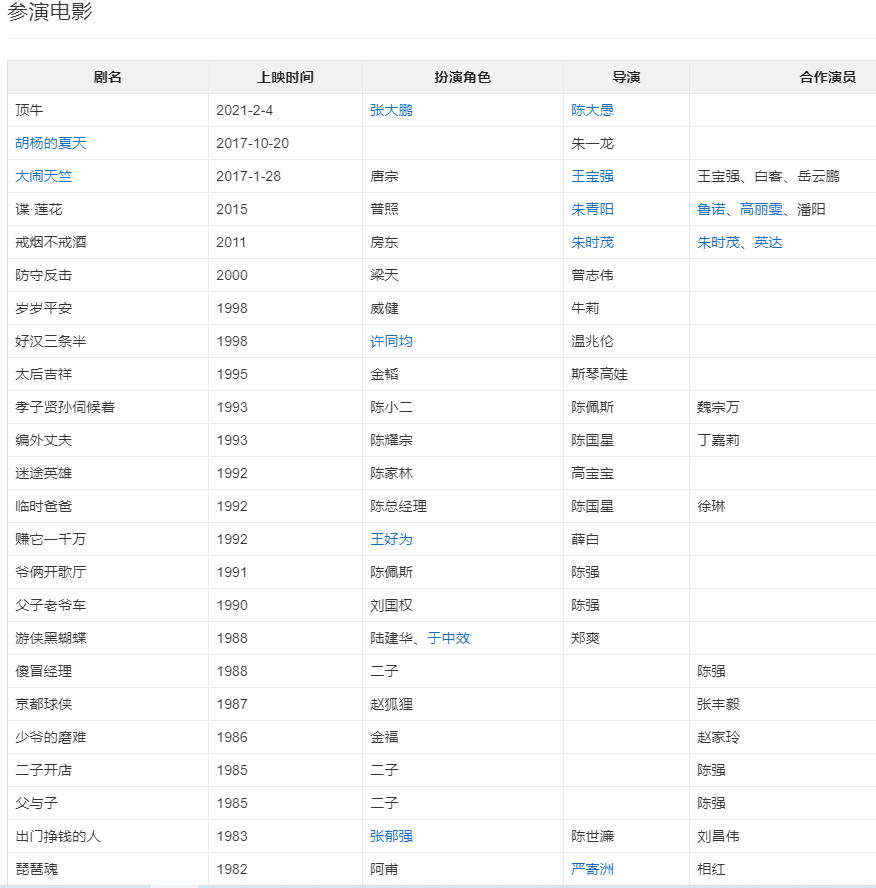Click co-star 魏宗万 text

719,407
